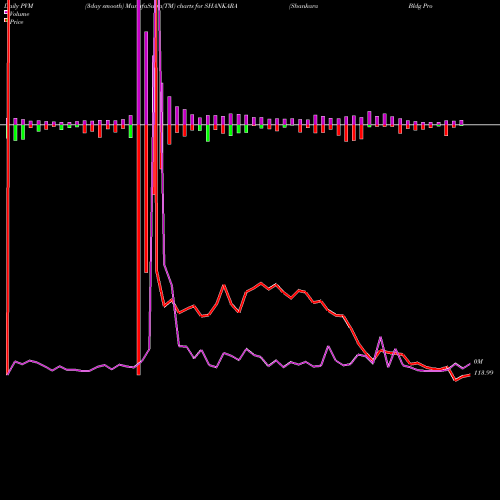500x500 pixels.
Task: Click the '0M' volume end label
Action: pos(478,362)
